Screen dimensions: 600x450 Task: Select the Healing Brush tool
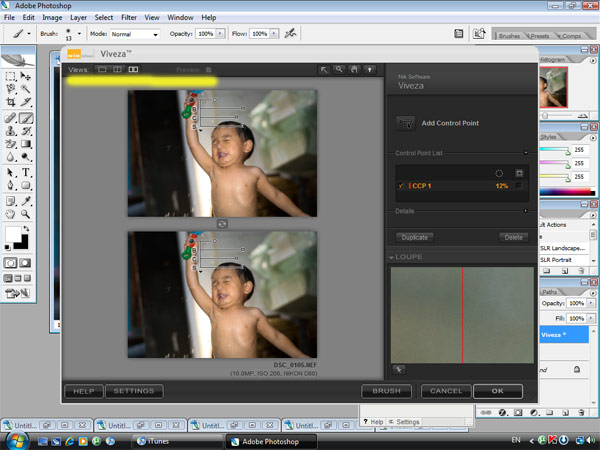pos(10,118)
